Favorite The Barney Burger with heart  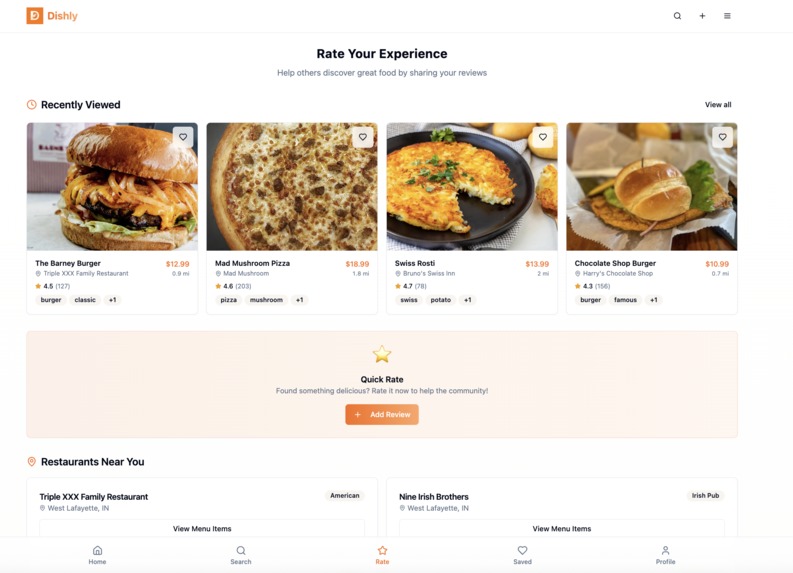tap(183, 137)
